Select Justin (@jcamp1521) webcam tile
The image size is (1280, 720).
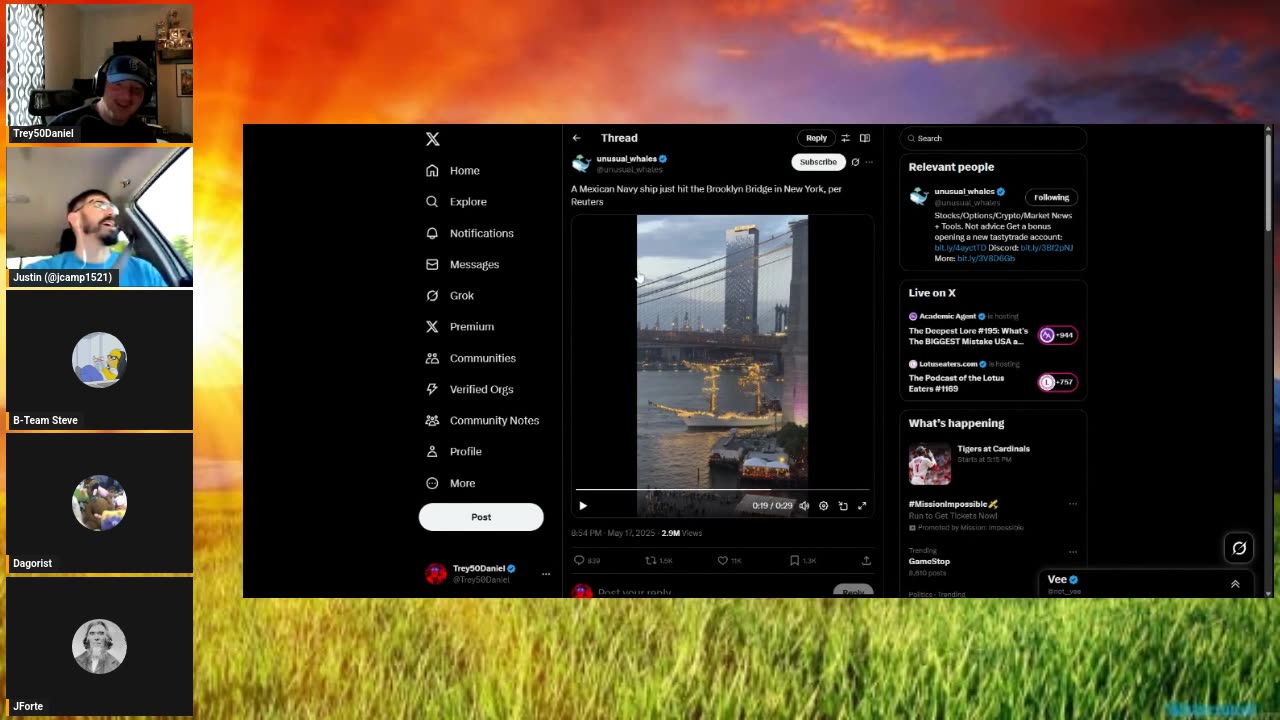[x=99, y=217]
